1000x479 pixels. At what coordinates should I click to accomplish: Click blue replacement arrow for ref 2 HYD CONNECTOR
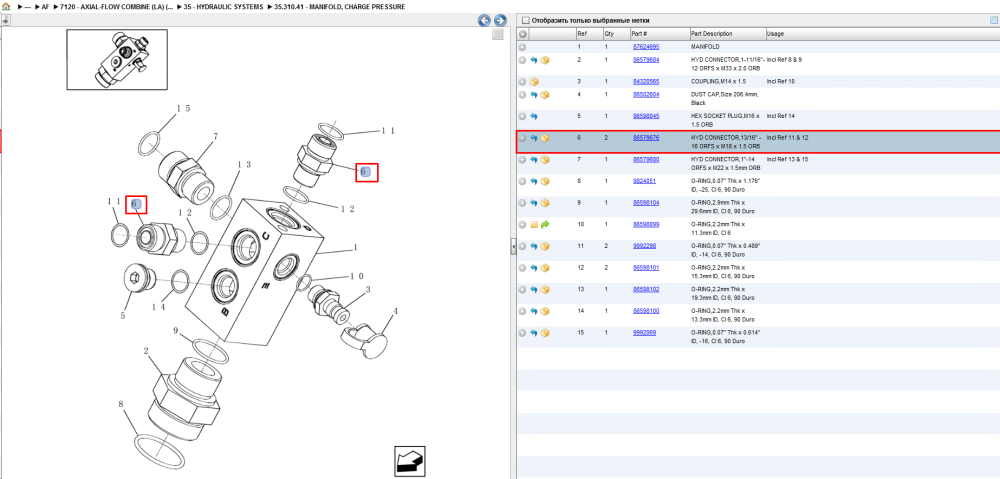click(534, 60)
